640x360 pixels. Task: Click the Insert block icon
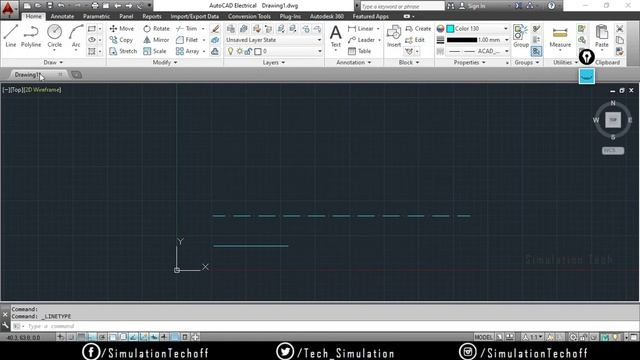click(394, 36)
